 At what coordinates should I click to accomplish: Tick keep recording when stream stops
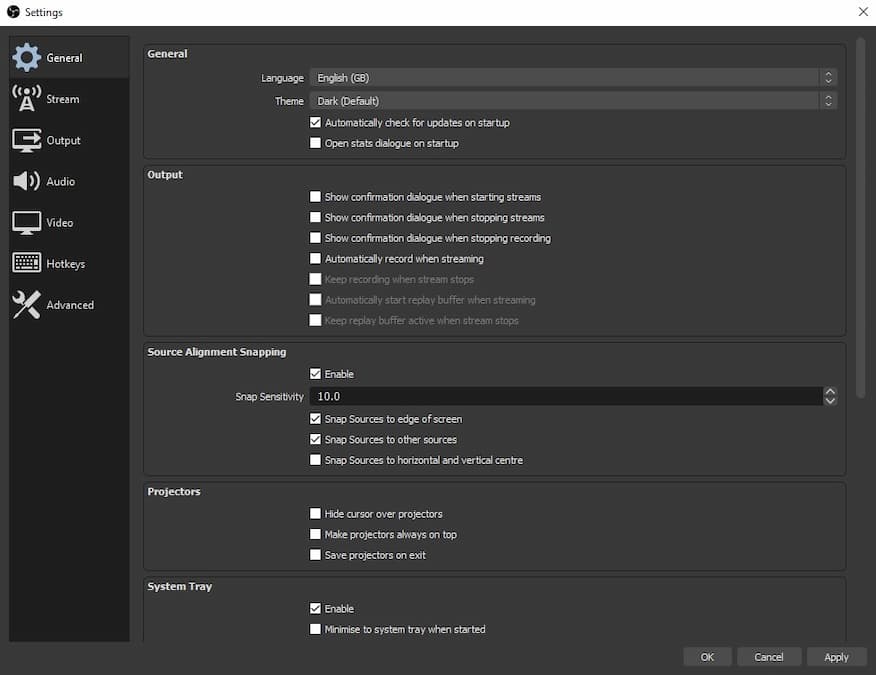(315, 279)
